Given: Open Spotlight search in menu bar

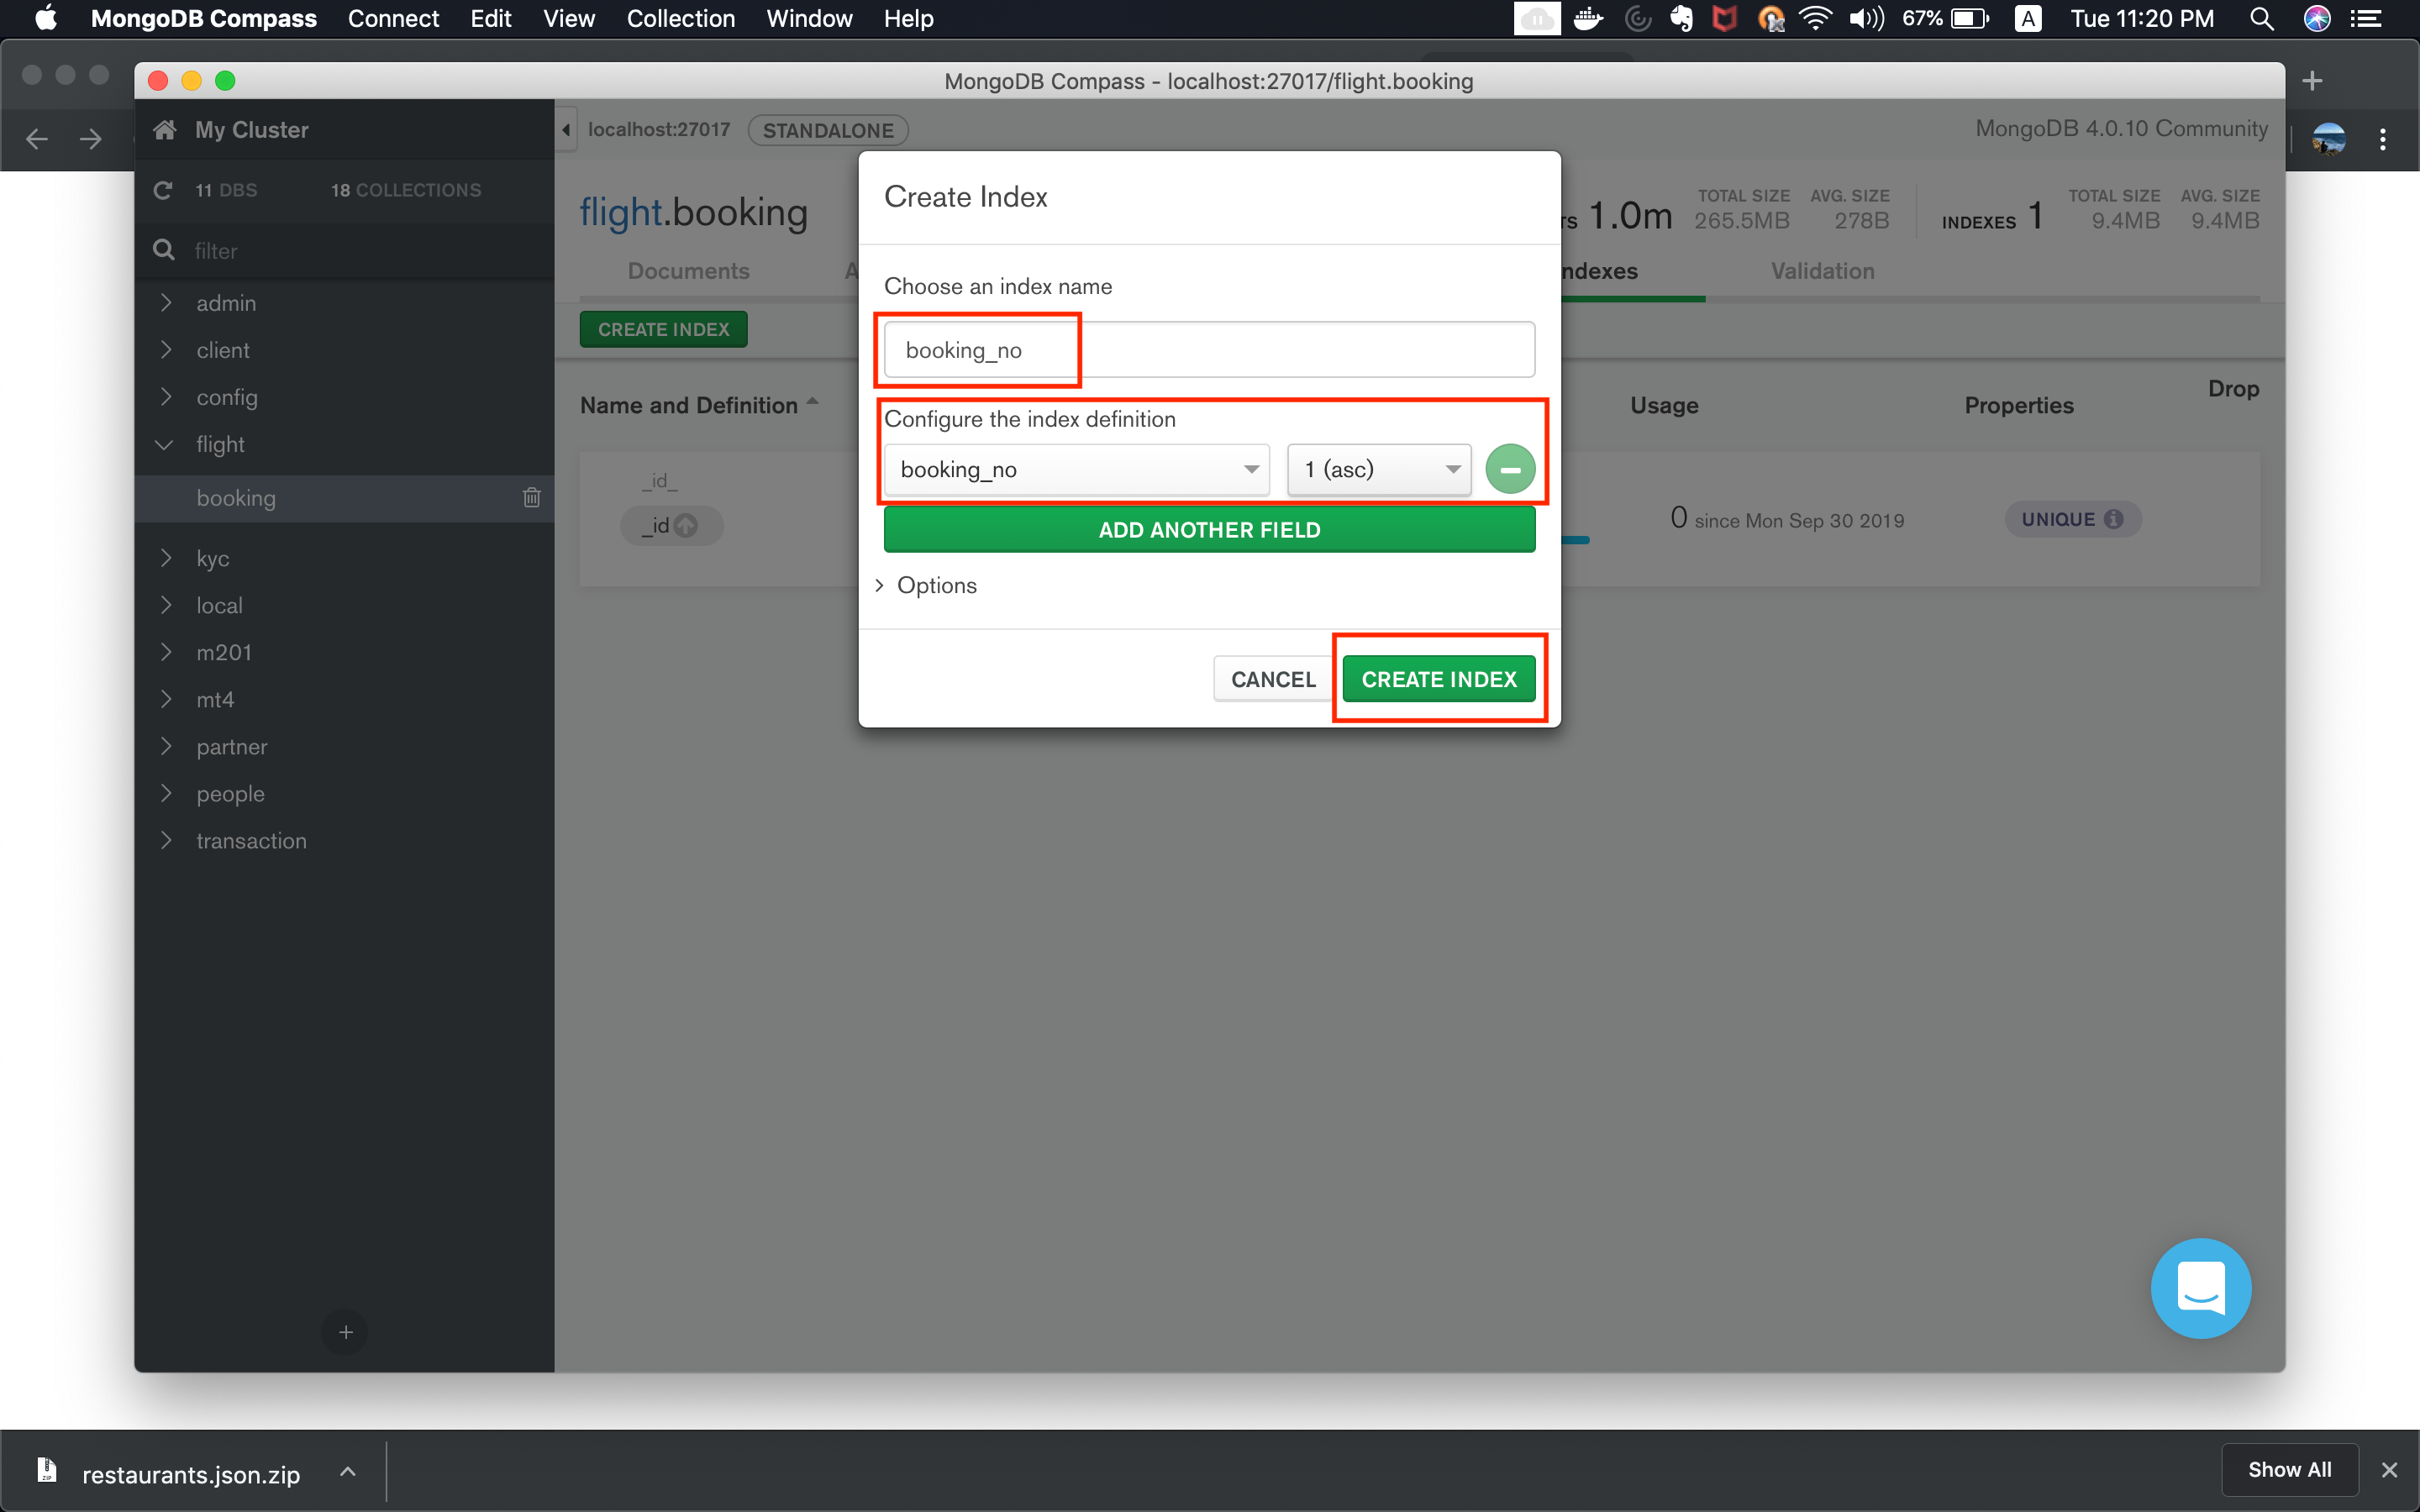Looking at the screenshot, I should [x=2262, y=18].
